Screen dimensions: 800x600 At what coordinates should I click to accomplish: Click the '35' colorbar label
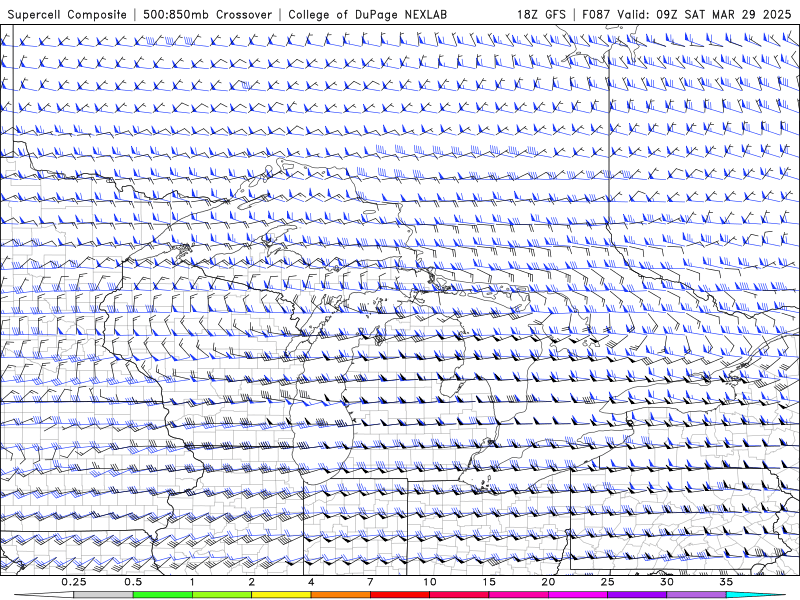(726, 582)
